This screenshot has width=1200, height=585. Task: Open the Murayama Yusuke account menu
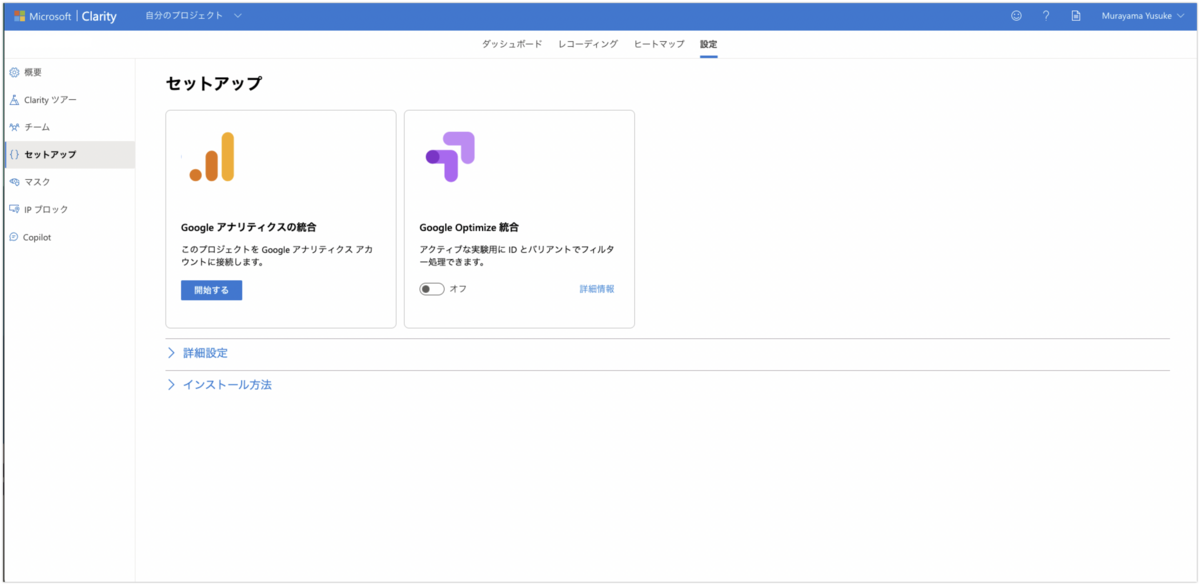(x=1143, y=16)
